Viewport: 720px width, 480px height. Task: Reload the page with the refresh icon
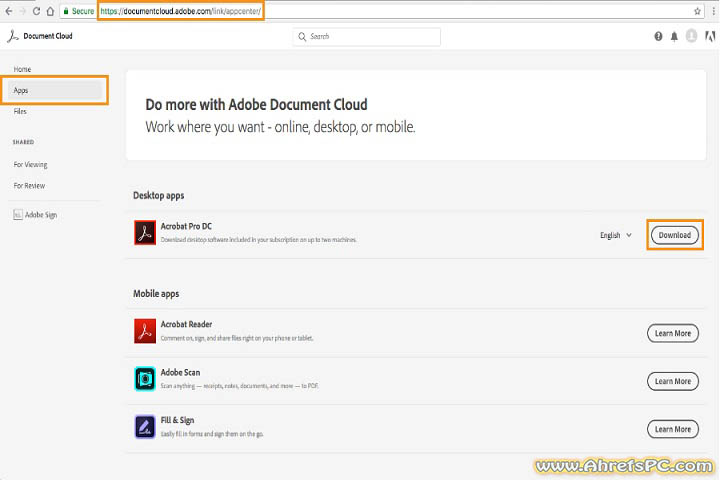pyautogui.click(x=36, y=11)
